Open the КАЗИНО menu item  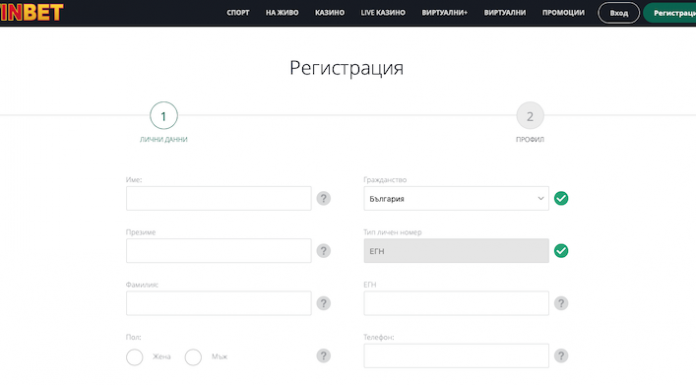point(330,13)
